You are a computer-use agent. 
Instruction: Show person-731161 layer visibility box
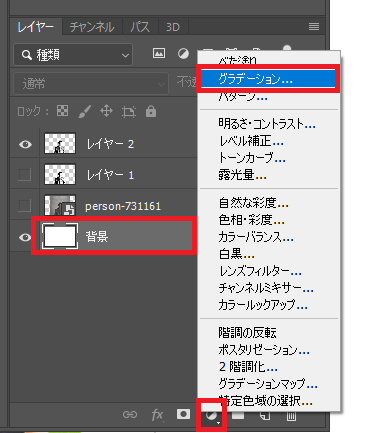coord(25,206)
